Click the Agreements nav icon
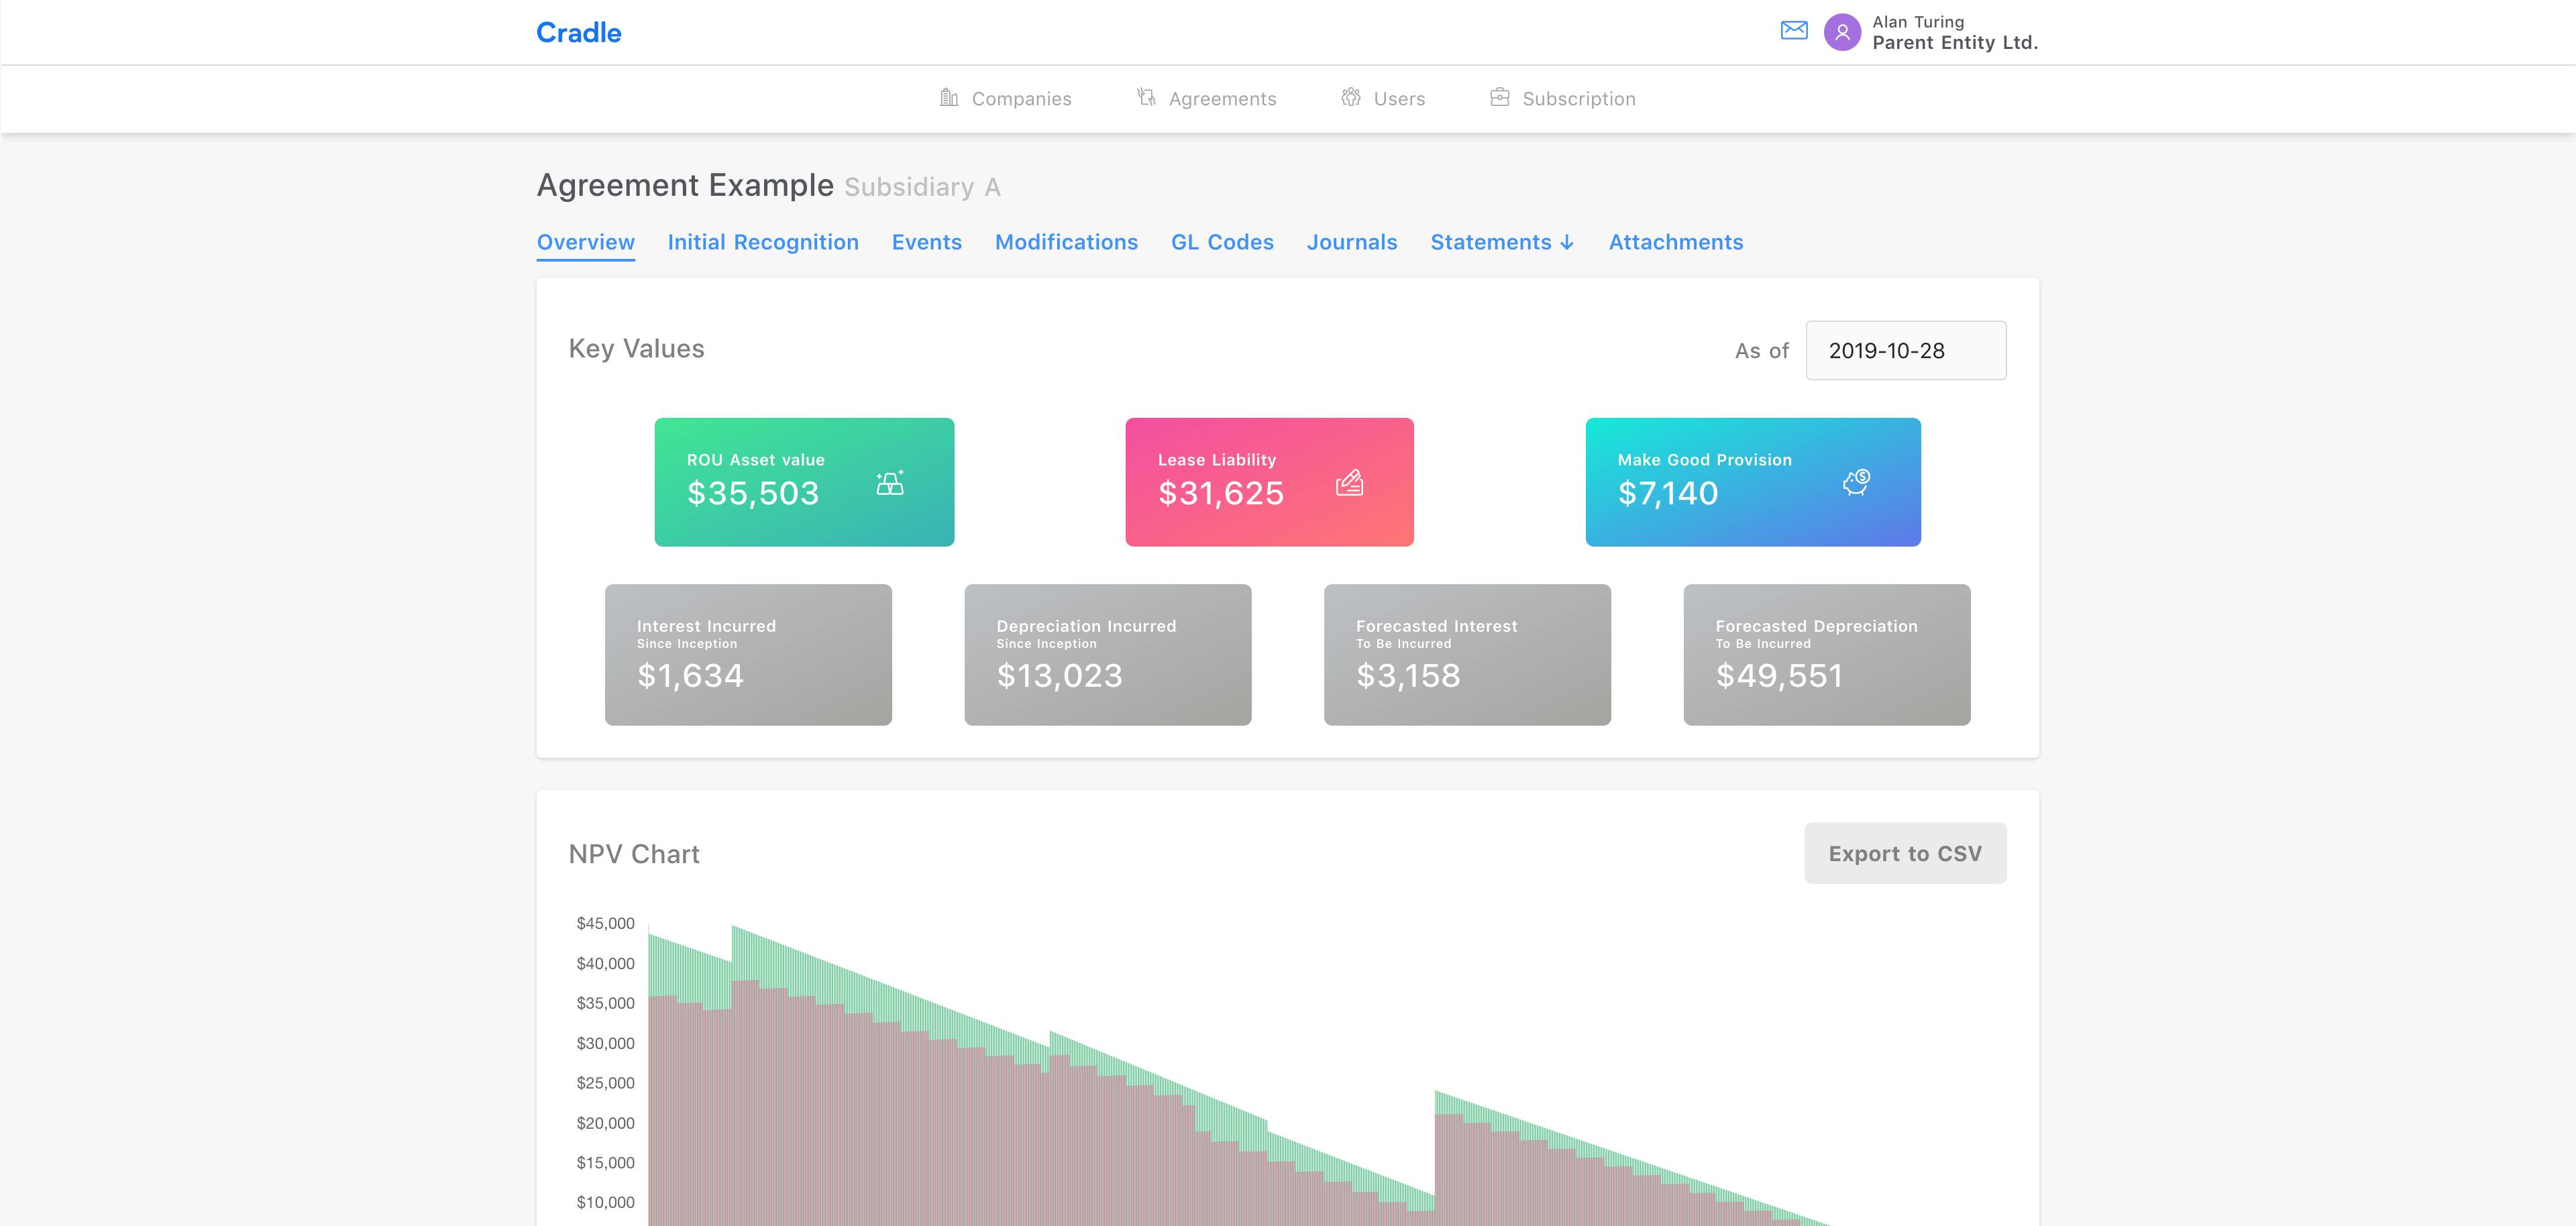Screen dimensions: 2576x1226 (1146, 97)
